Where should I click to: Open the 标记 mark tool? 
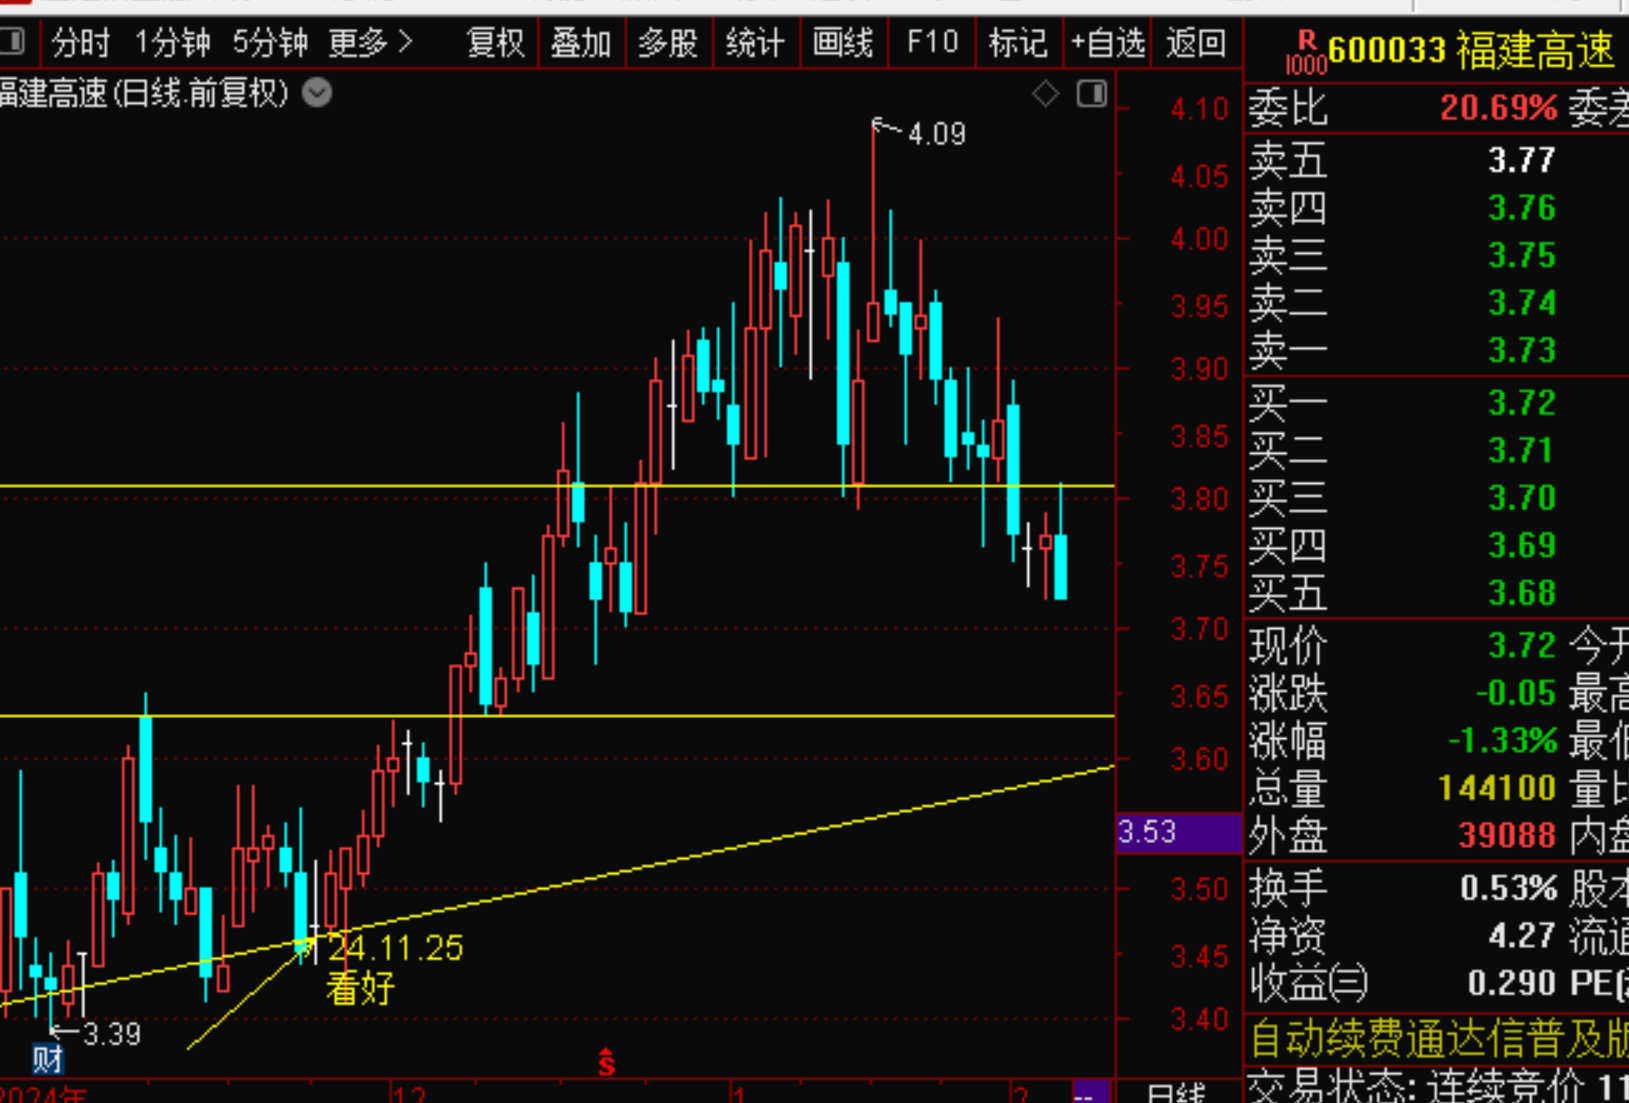1017,43
